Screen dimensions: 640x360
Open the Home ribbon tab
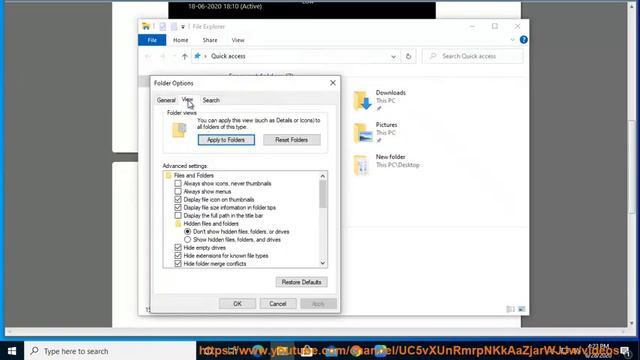click(x=180, y=40)
